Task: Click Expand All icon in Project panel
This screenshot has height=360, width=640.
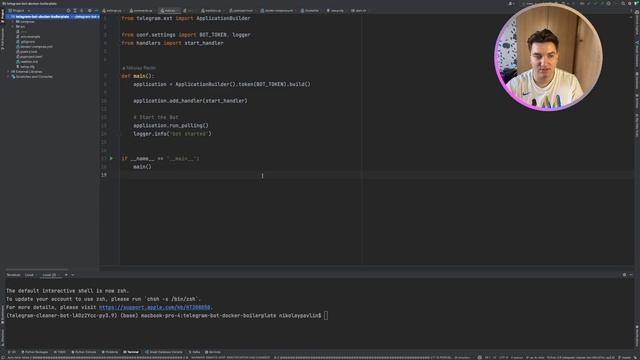Action: [75, 11]
